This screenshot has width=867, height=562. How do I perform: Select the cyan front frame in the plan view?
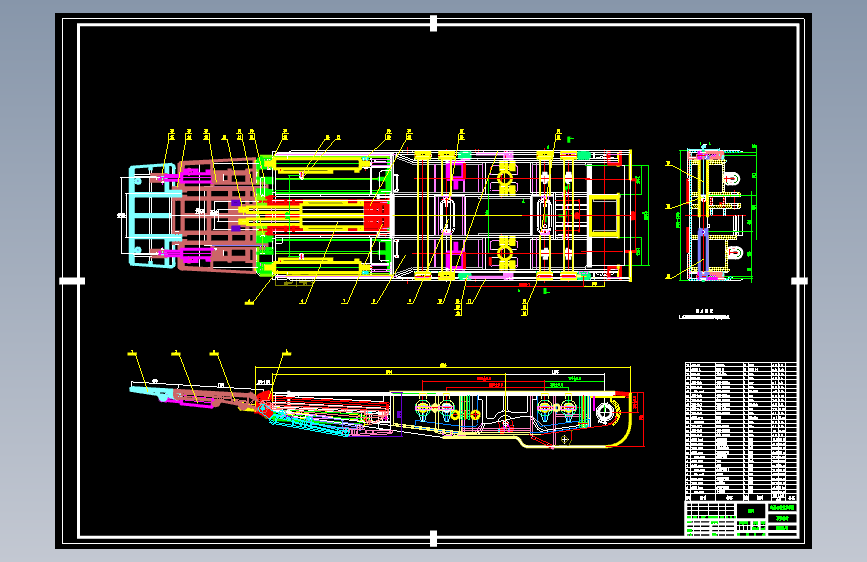153,216
